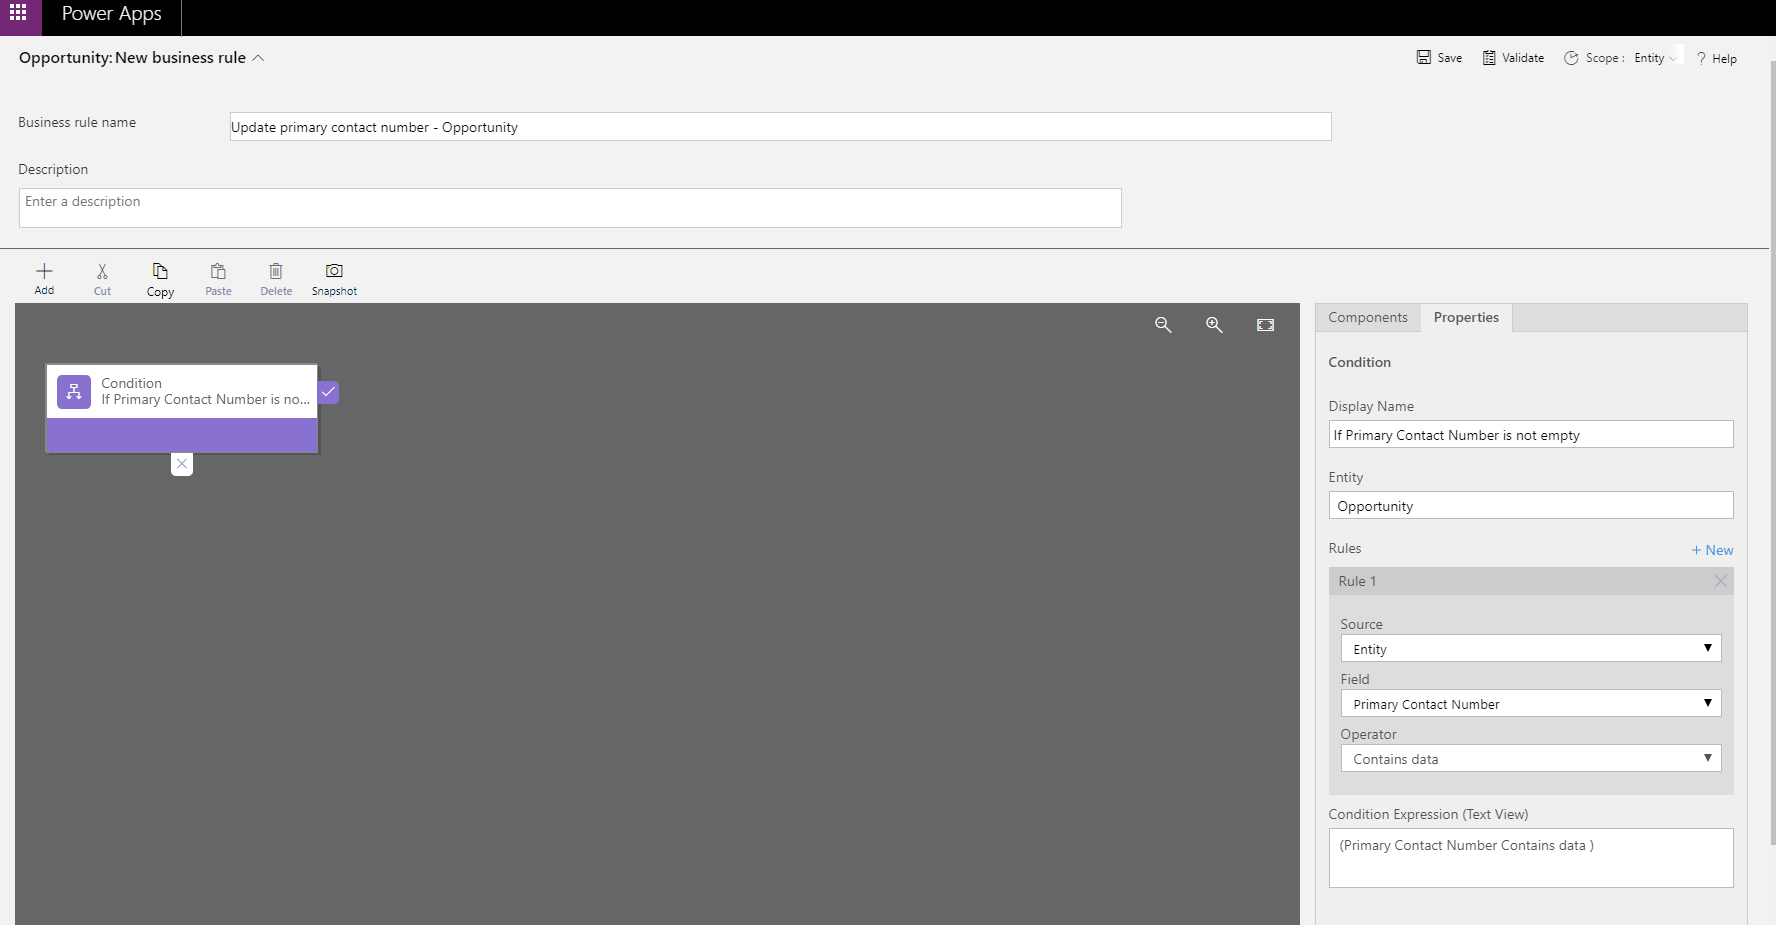Click the true-path checkmark on Condition

click(329, 392)
